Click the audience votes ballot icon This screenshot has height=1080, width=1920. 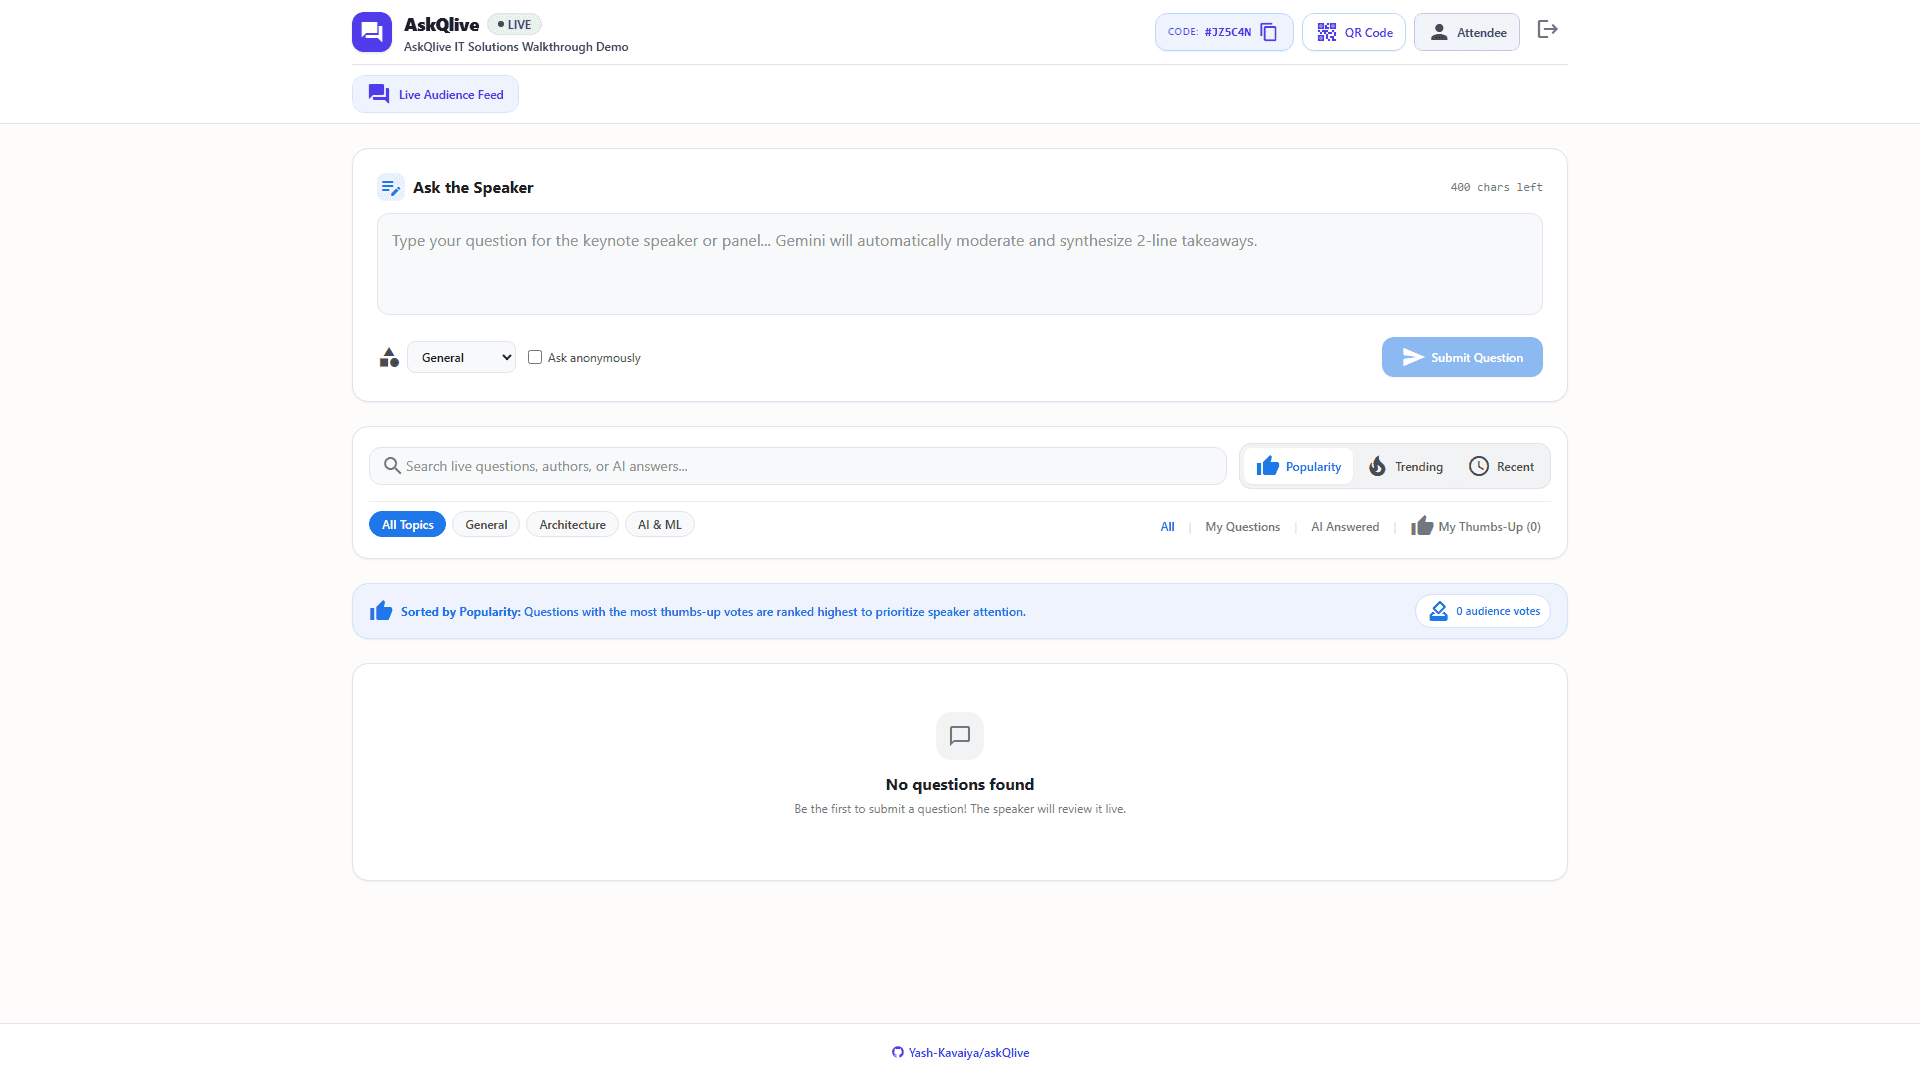click(x=1438, y=611)
